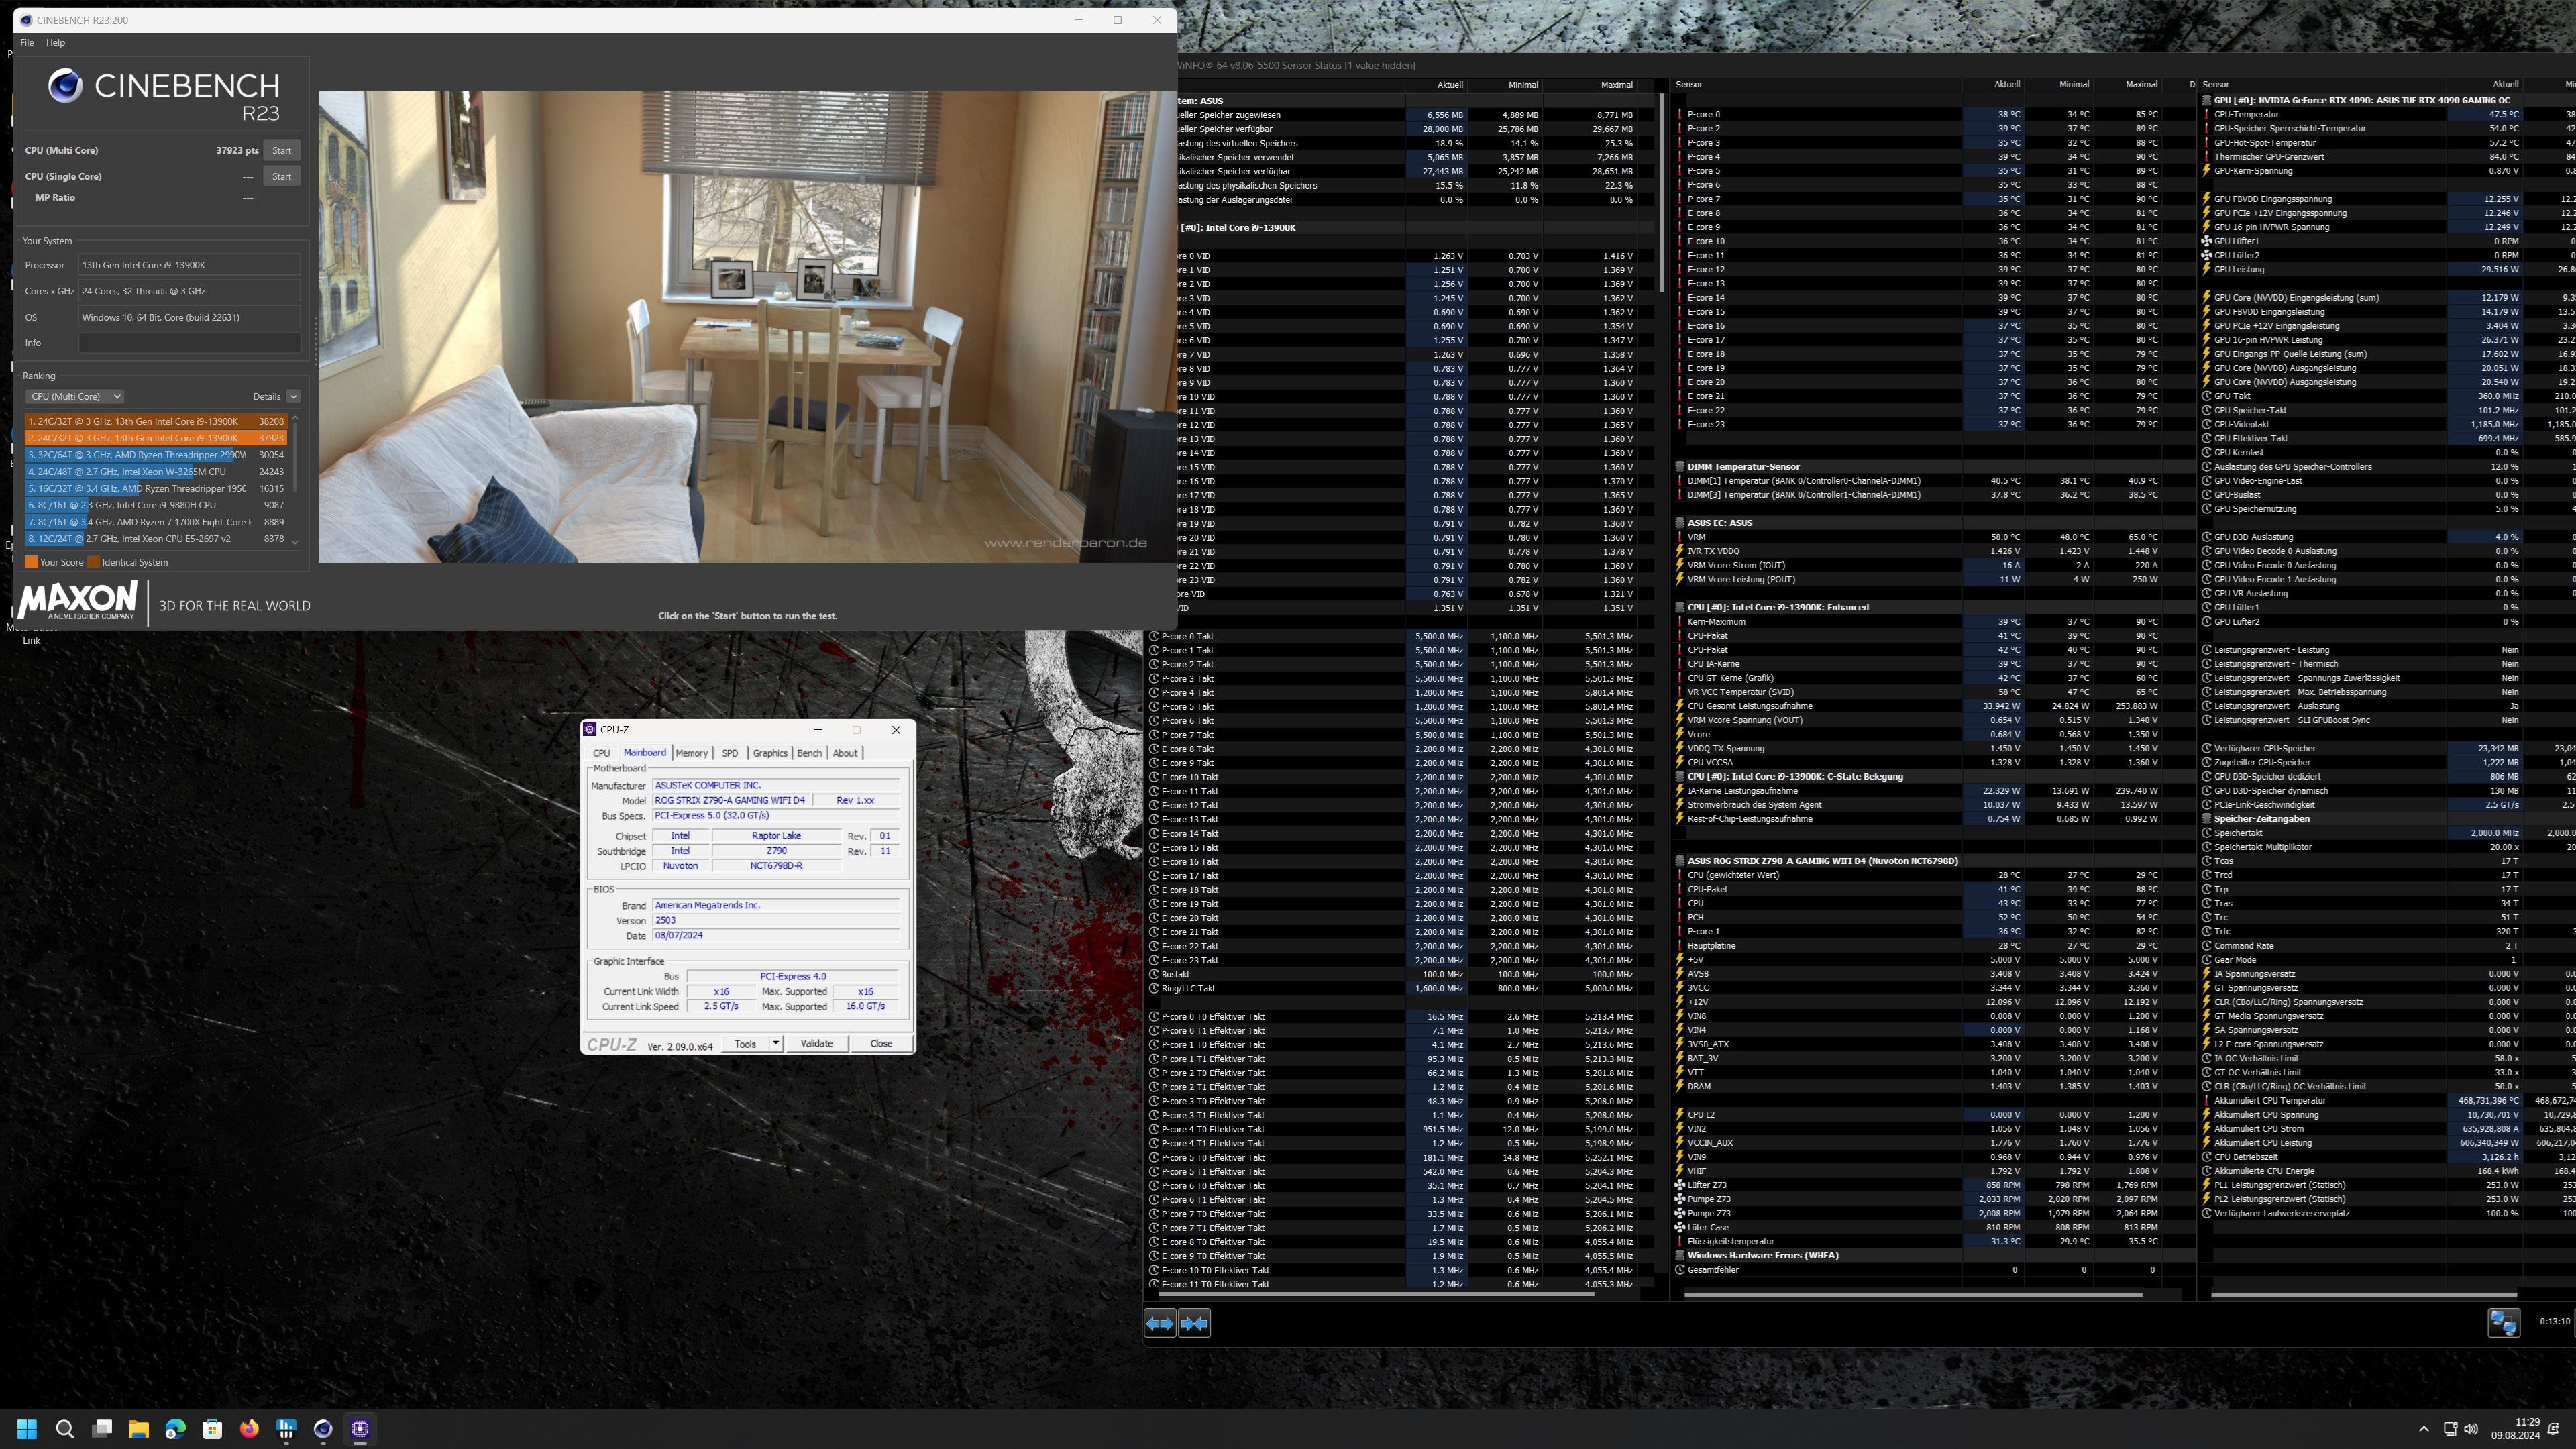
Task: Start the CPU (Single Core) test
Action: (x=282, y=176)
